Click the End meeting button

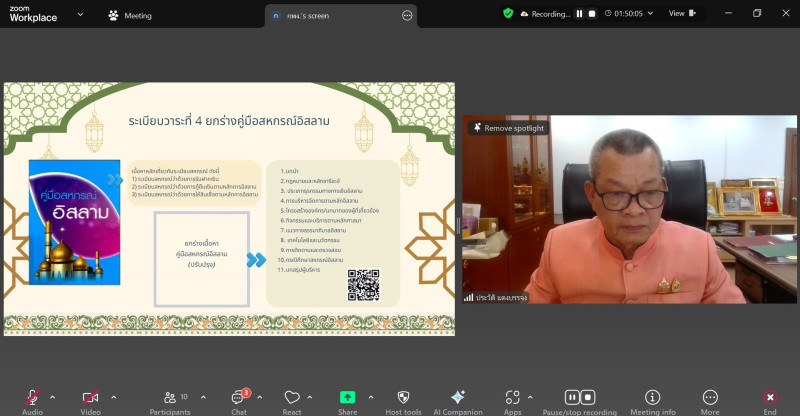769,397
